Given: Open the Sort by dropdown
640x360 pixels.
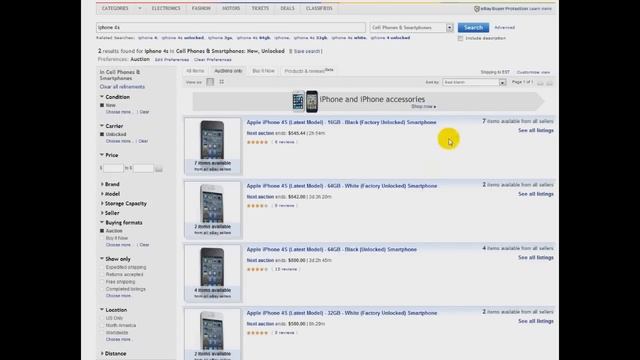Looking at the screenshot, I should pyautogui.click(x=474, y=82).
